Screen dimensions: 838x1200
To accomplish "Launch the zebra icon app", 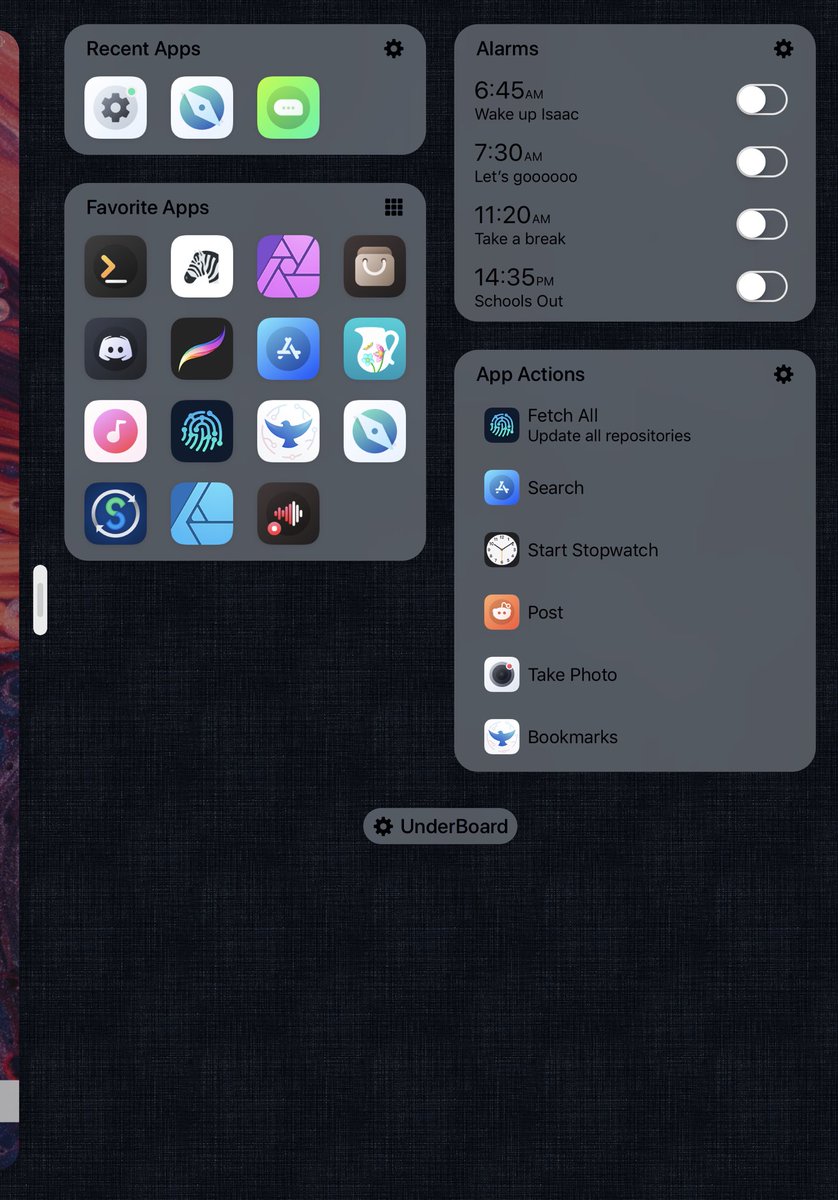I will 202,267.
